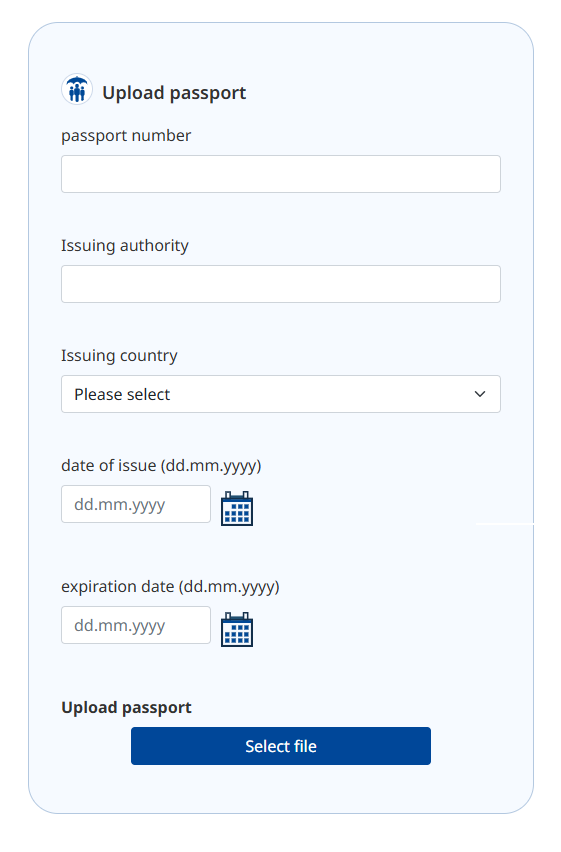Viewport: 561px width, 852px height.
Task: Click the bold 'Upload passport' label above the button
Action: 126,707
